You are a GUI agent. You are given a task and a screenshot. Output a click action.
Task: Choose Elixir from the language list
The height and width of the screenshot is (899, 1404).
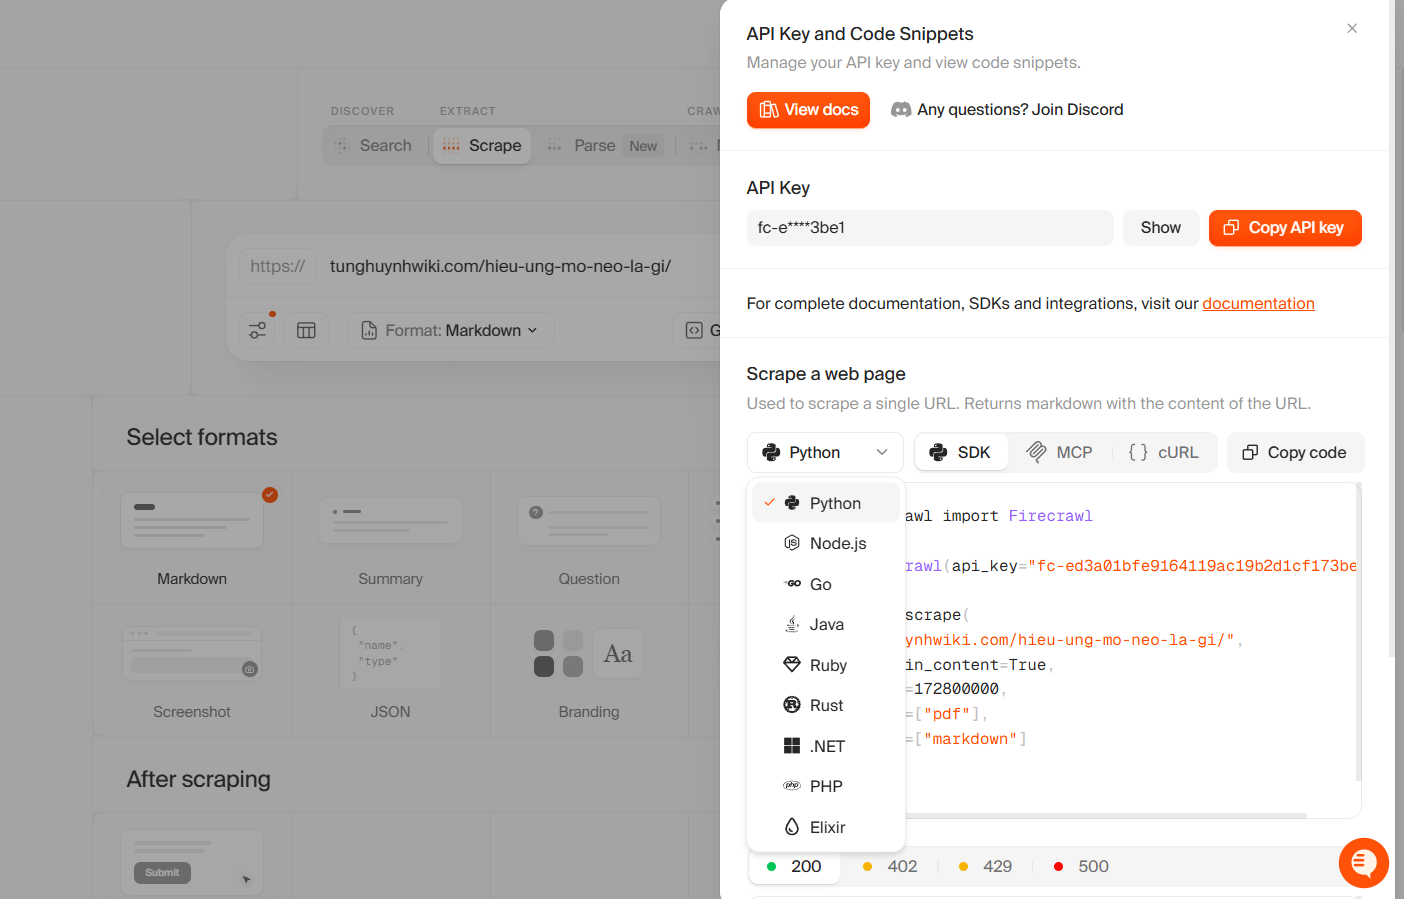click(x=826, y=827)
